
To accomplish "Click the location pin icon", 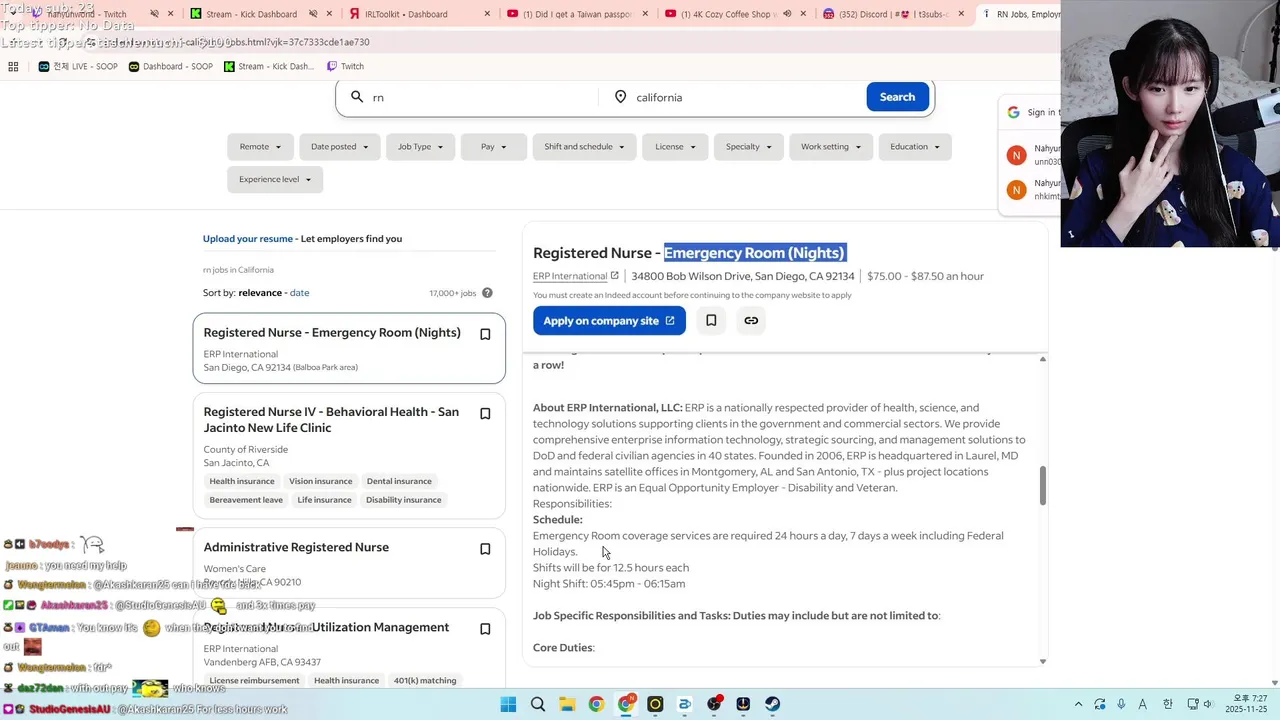I will pyautogui.click(x=620, y=97).
